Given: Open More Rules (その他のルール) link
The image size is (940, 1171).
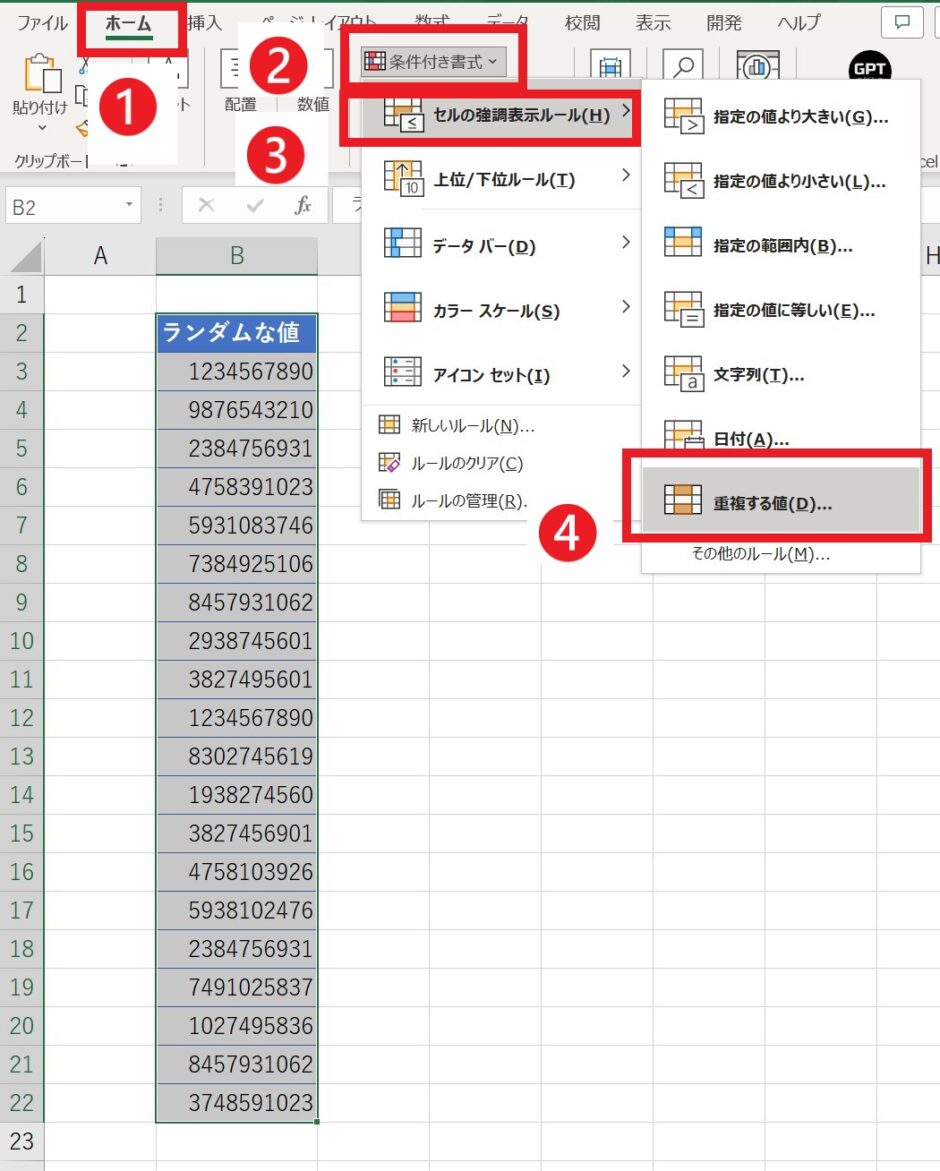Looking at the screenshot, I should (x=760, y=554).
